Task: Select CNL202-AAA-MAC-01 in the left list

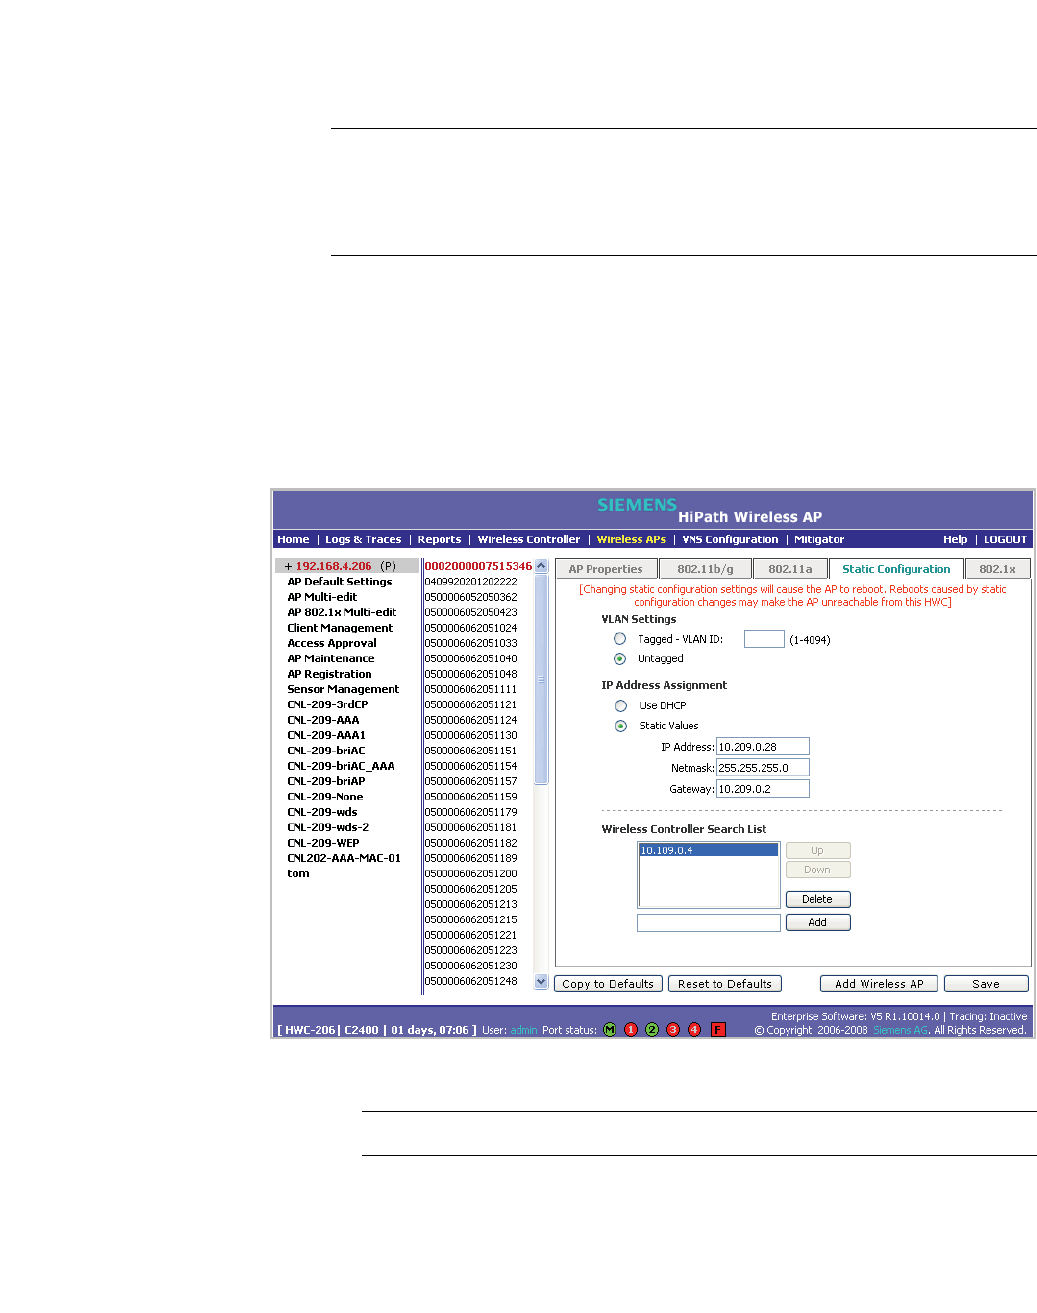Action: pyautogui.click(x=344, y=858)
